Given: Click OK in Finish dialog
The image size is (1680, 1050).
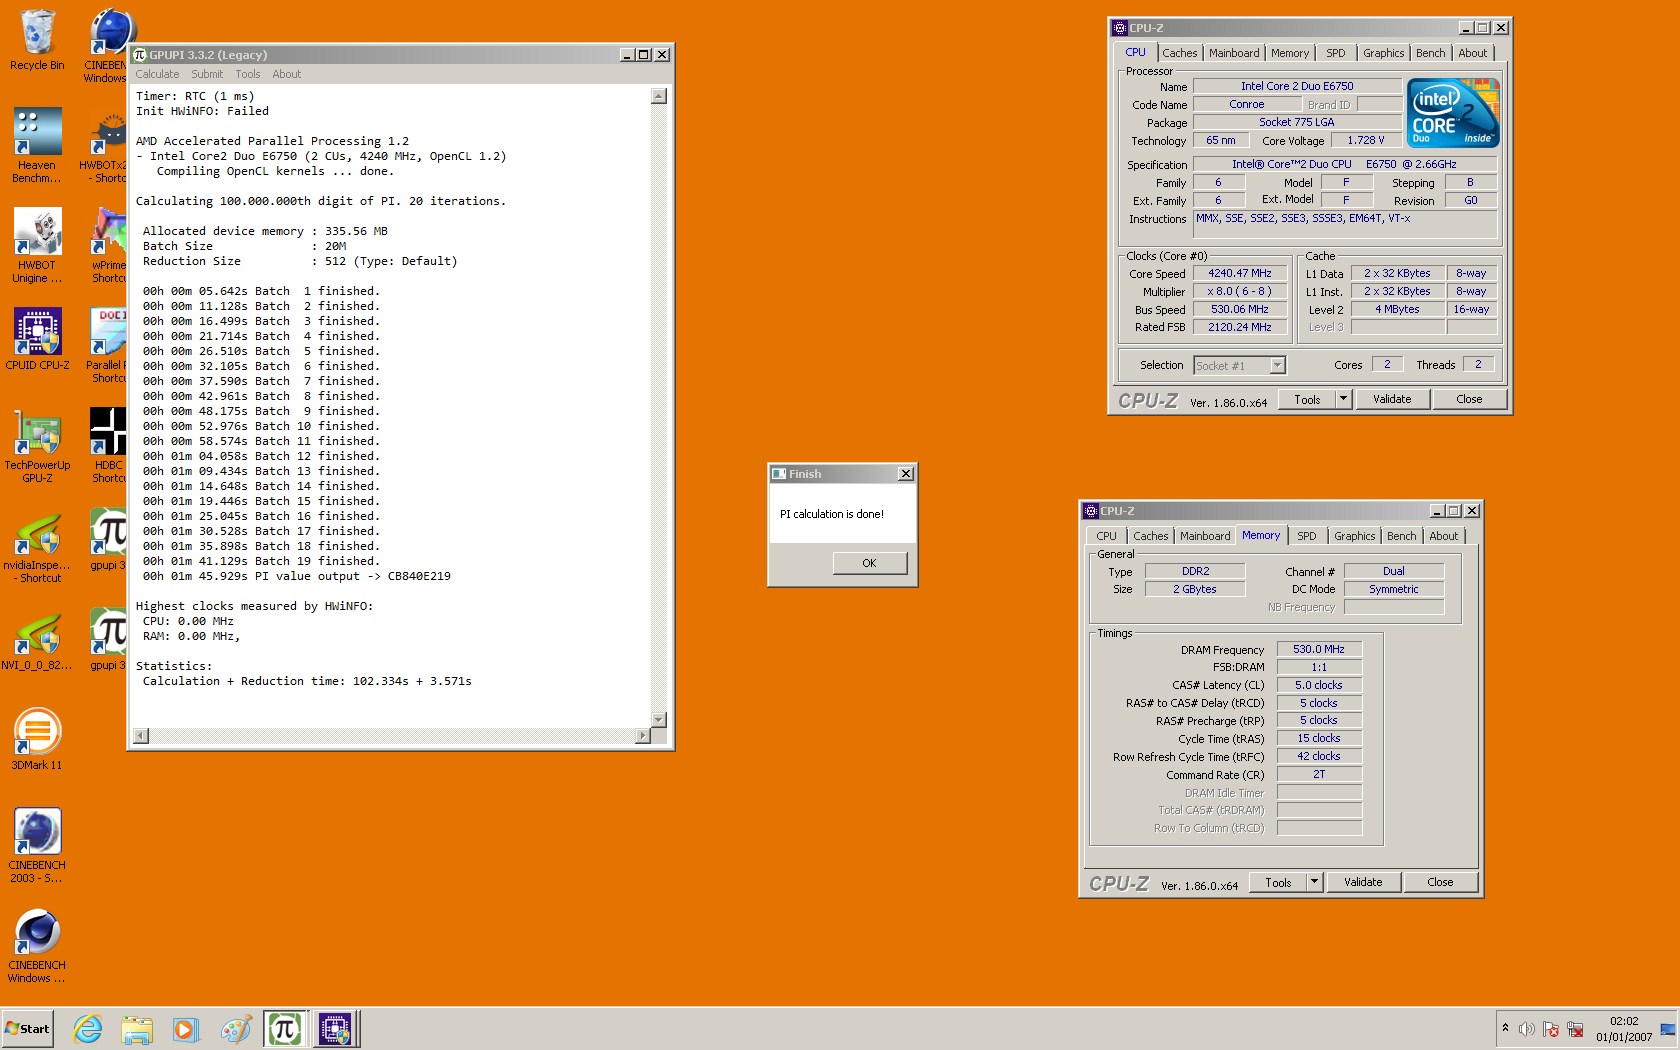Looking at the screenshot, I should click(x=869, y=563).
